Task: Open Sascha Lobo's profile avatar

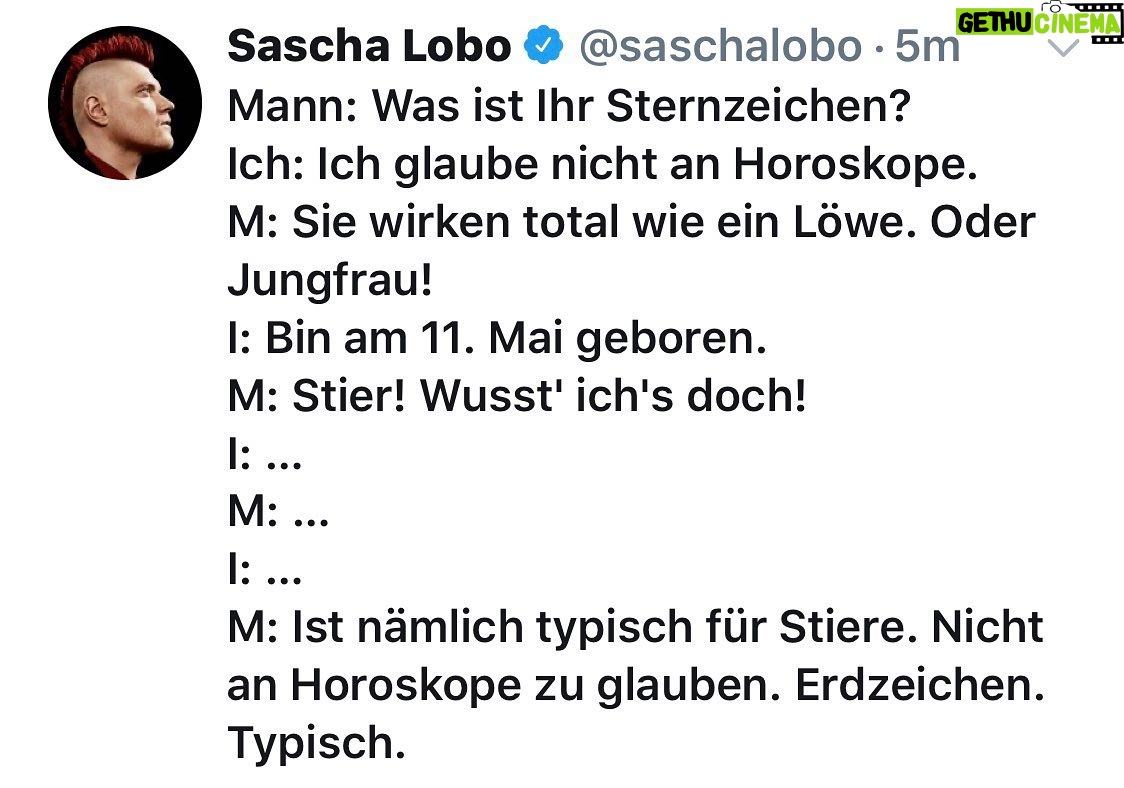Action: coord(125,103)
